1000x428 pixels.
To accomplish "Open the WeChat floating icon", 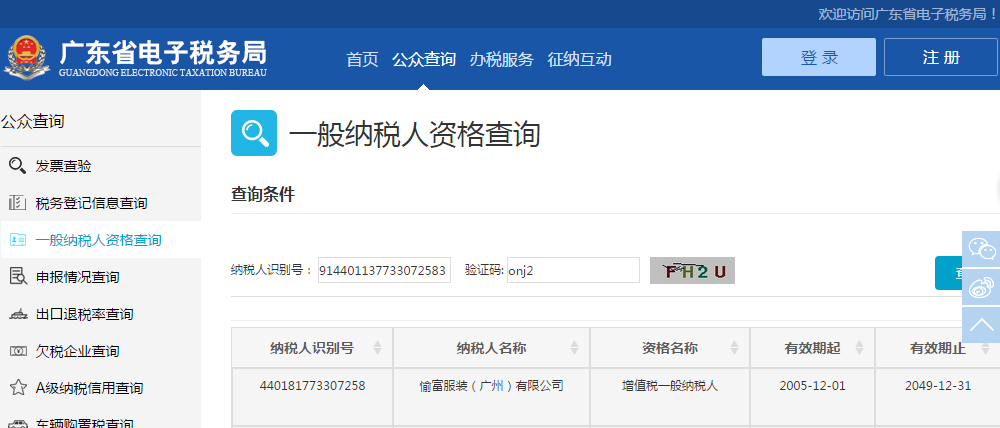I will (982, 249).
